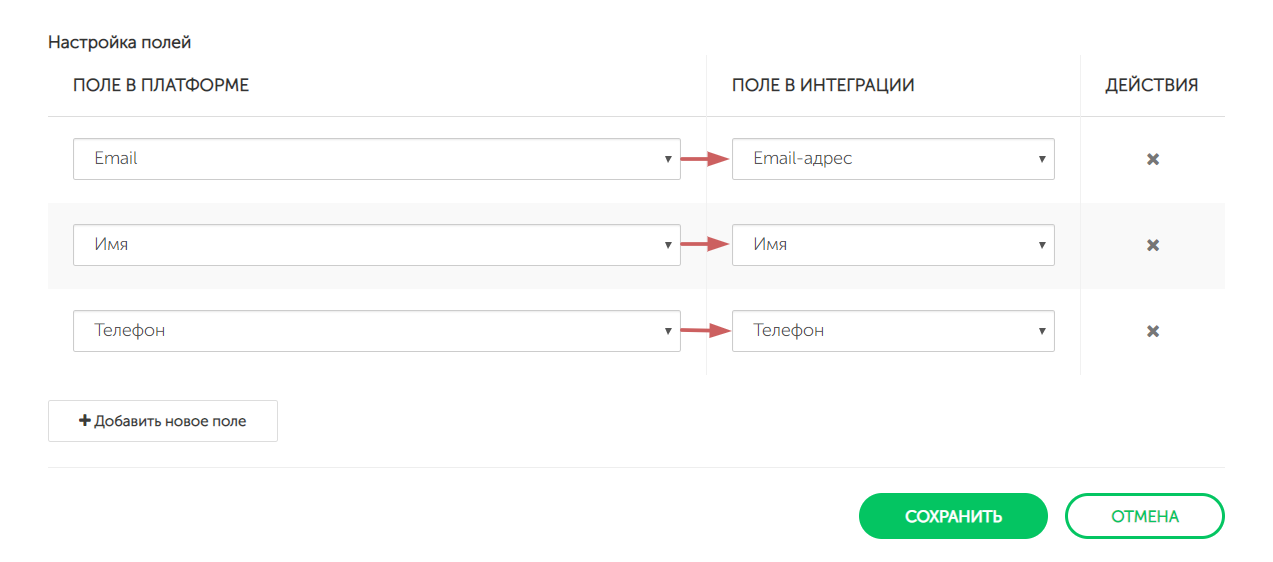Click the Поле в платформе column header
The width and height of the screenshot is (1273, 562).
(x=161, y=86)
